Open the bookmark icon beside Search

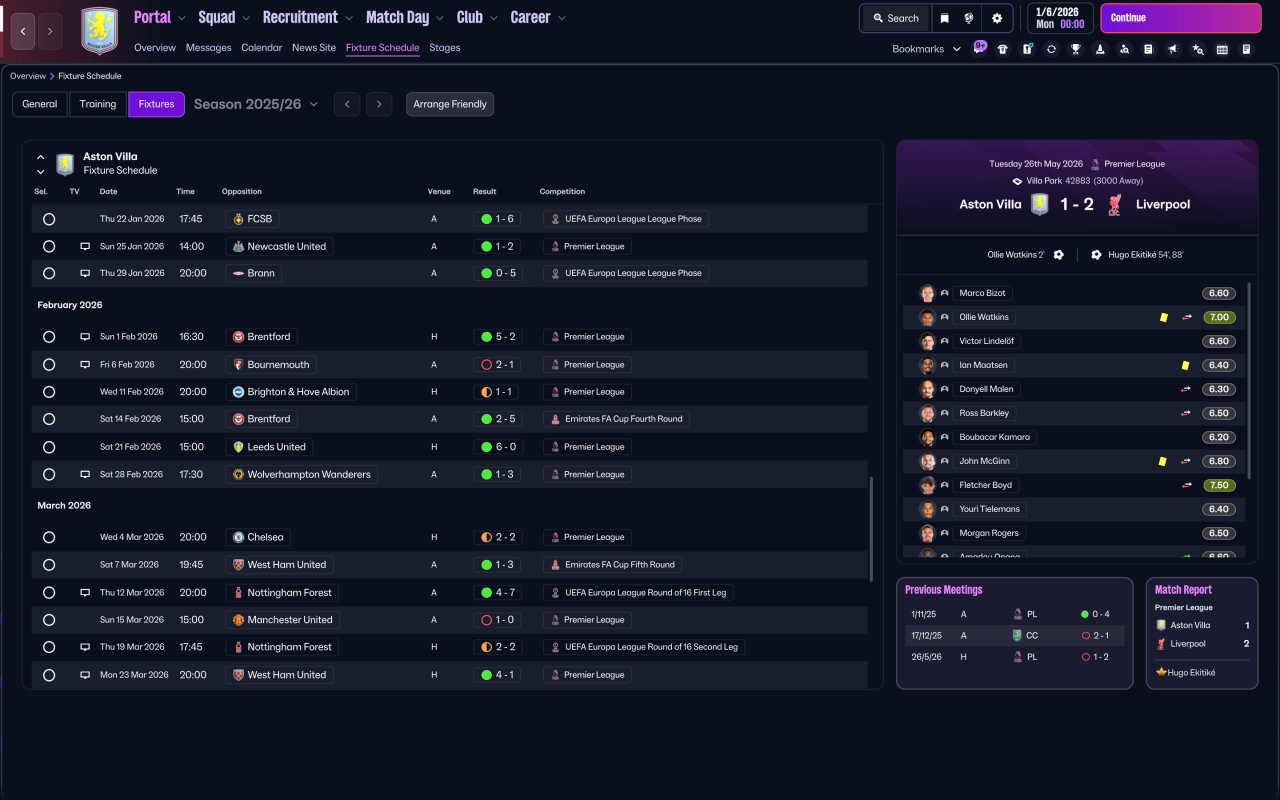point(945,18)
